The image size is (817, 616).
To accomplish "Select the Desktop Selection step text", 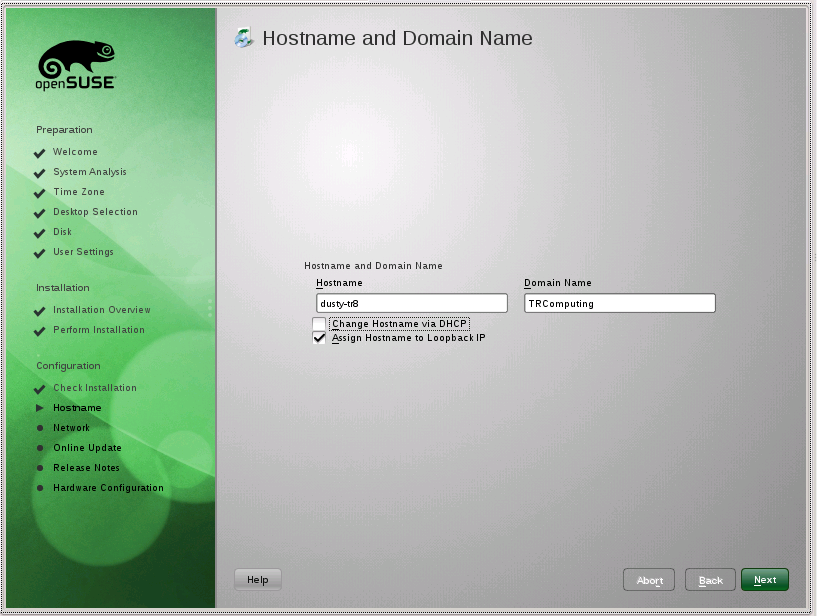I will 95,212.
